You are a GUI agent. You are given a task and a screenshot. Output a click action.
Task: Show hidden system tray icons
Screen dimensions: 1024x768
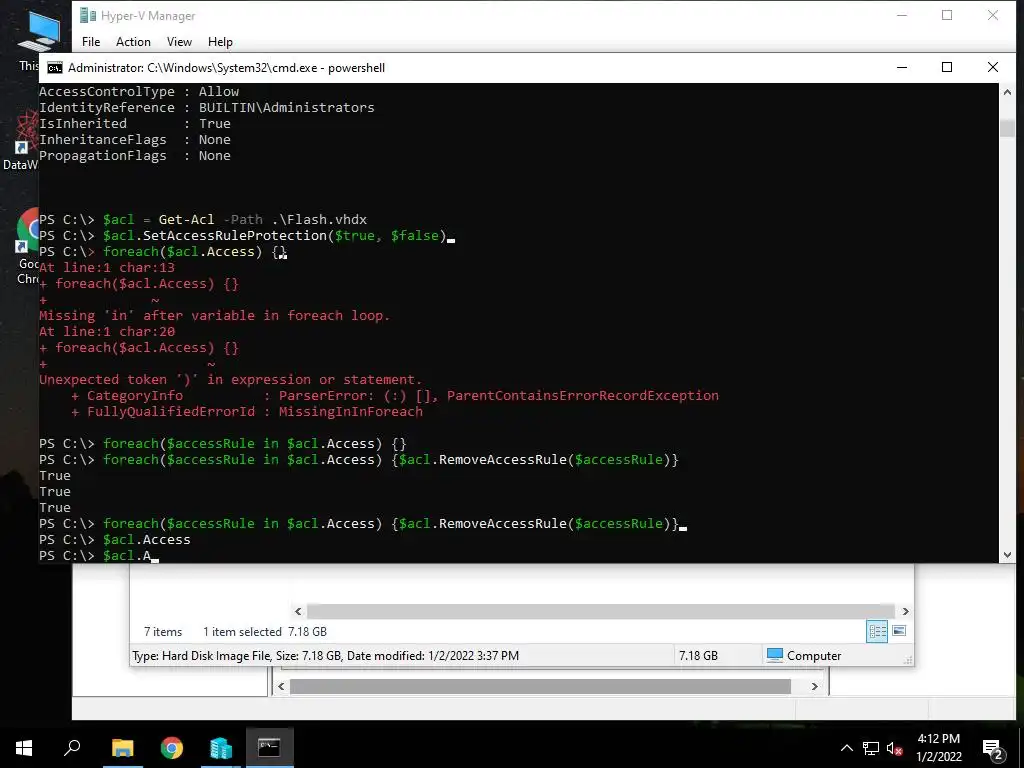pyautogui.click(x=846, y=748)
